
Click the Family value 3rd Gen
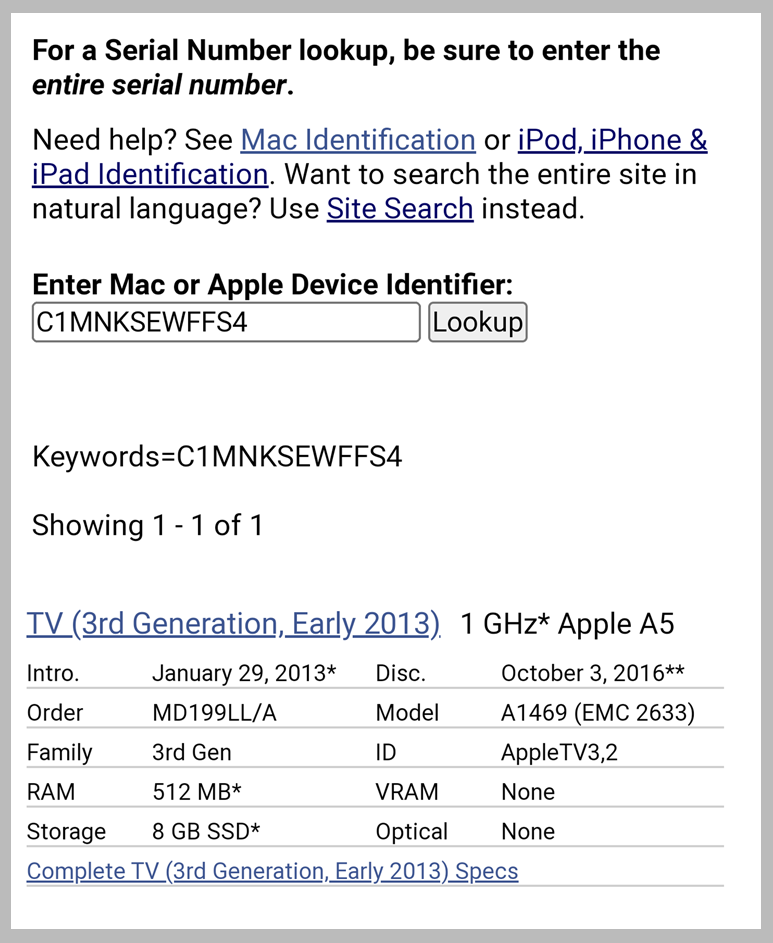pos(192,752)
